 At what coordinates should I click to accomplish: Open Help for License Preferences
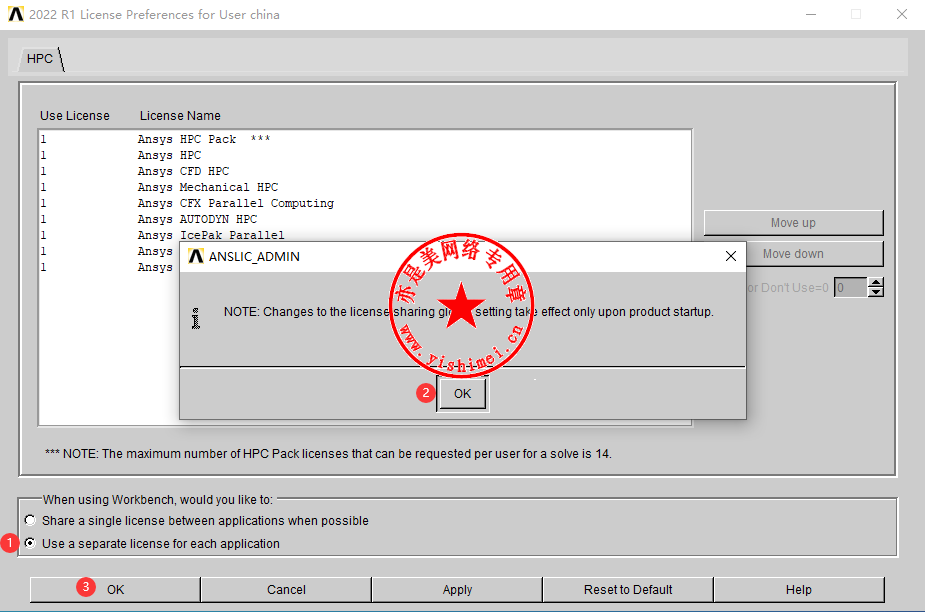pyautogui.click(x=799, y=590)
